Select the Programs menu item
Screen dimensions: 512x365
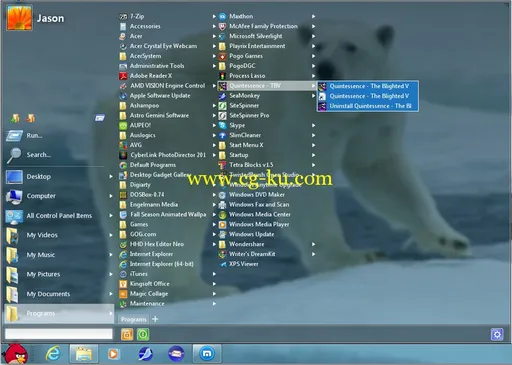59,313
